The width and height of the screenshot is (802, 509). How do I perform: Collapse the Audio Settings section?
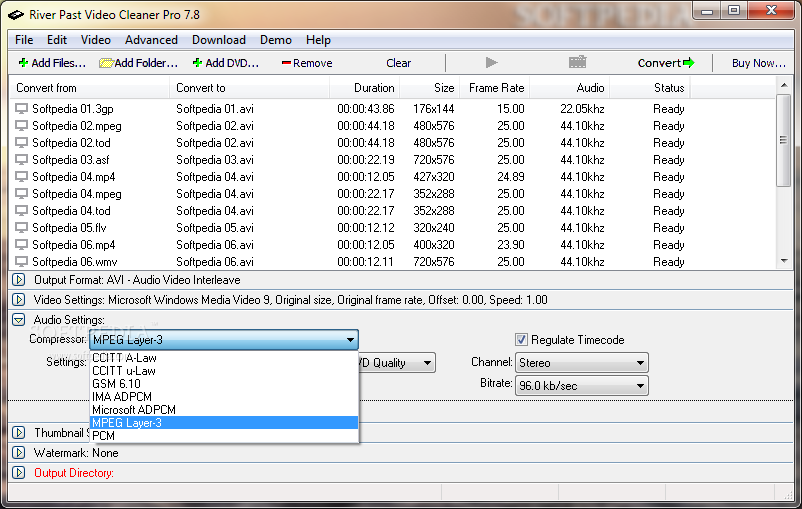(18, 320)
